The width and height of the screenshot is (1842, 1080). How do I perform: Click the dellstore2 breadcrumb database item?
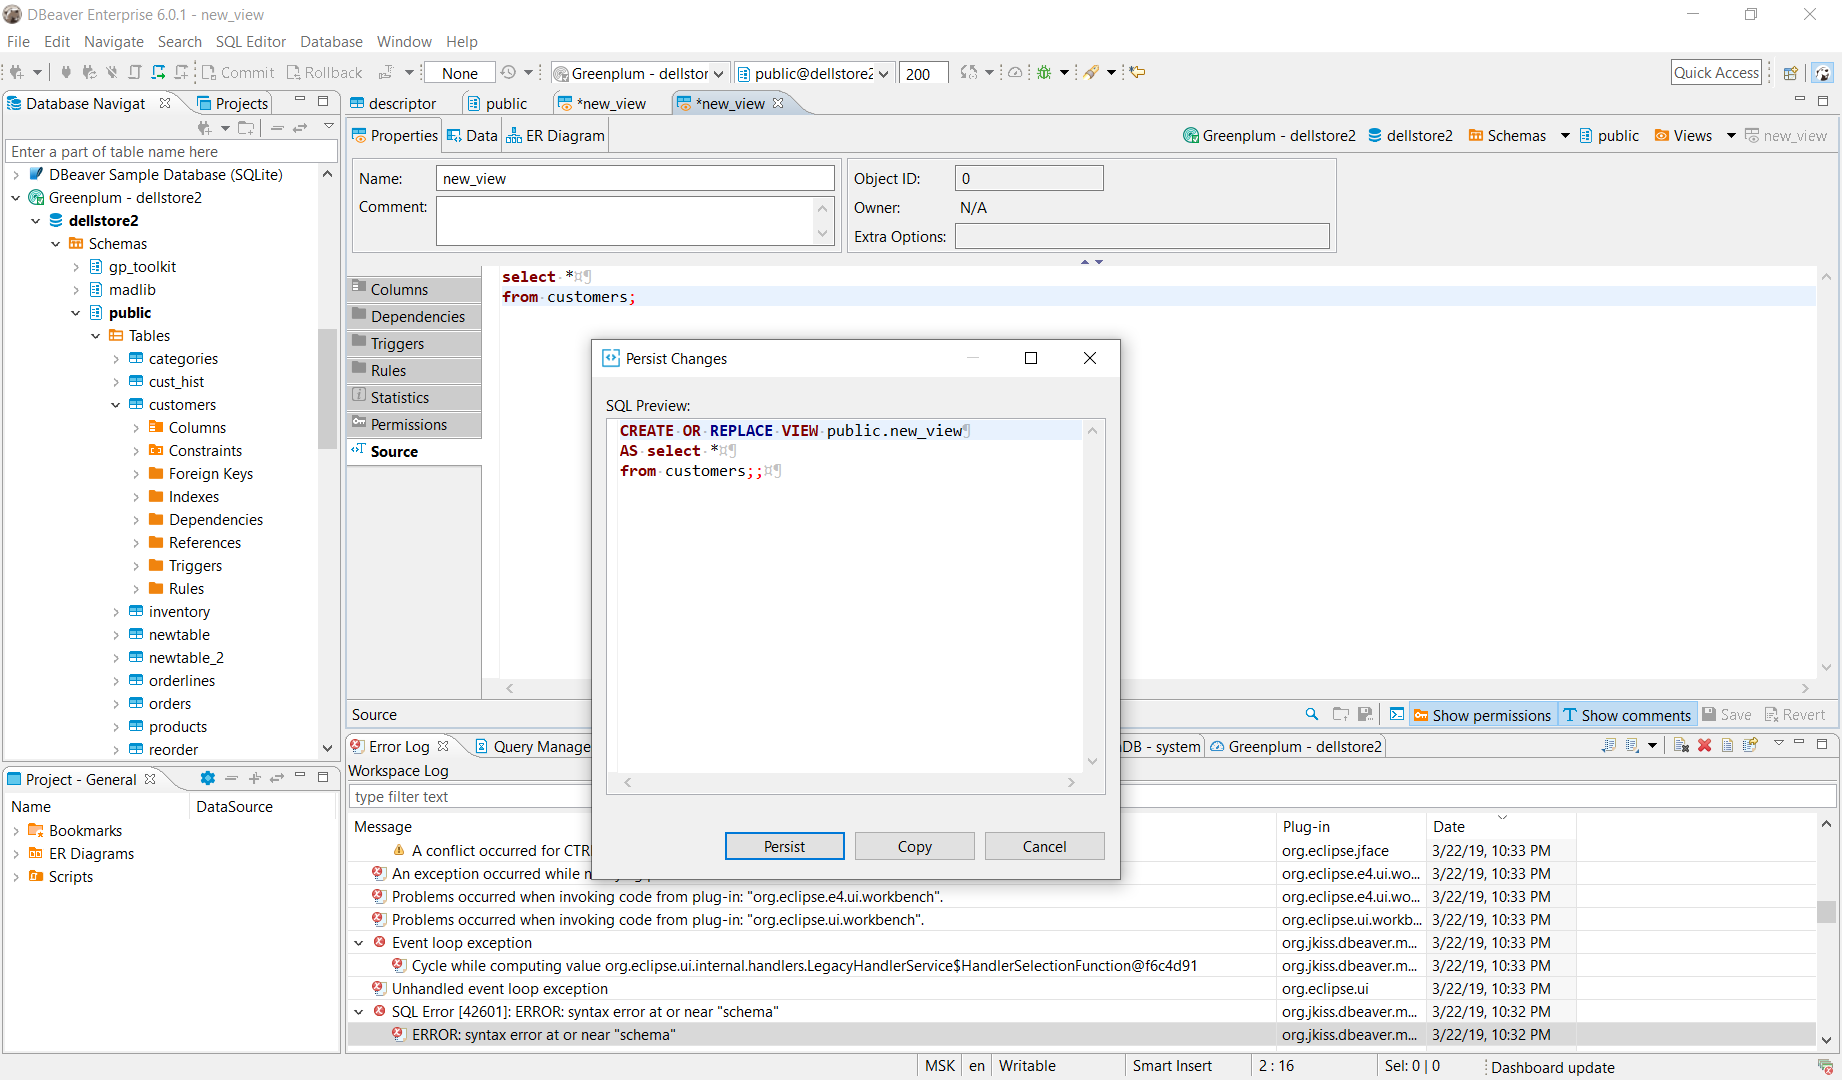click(1410, 136)
